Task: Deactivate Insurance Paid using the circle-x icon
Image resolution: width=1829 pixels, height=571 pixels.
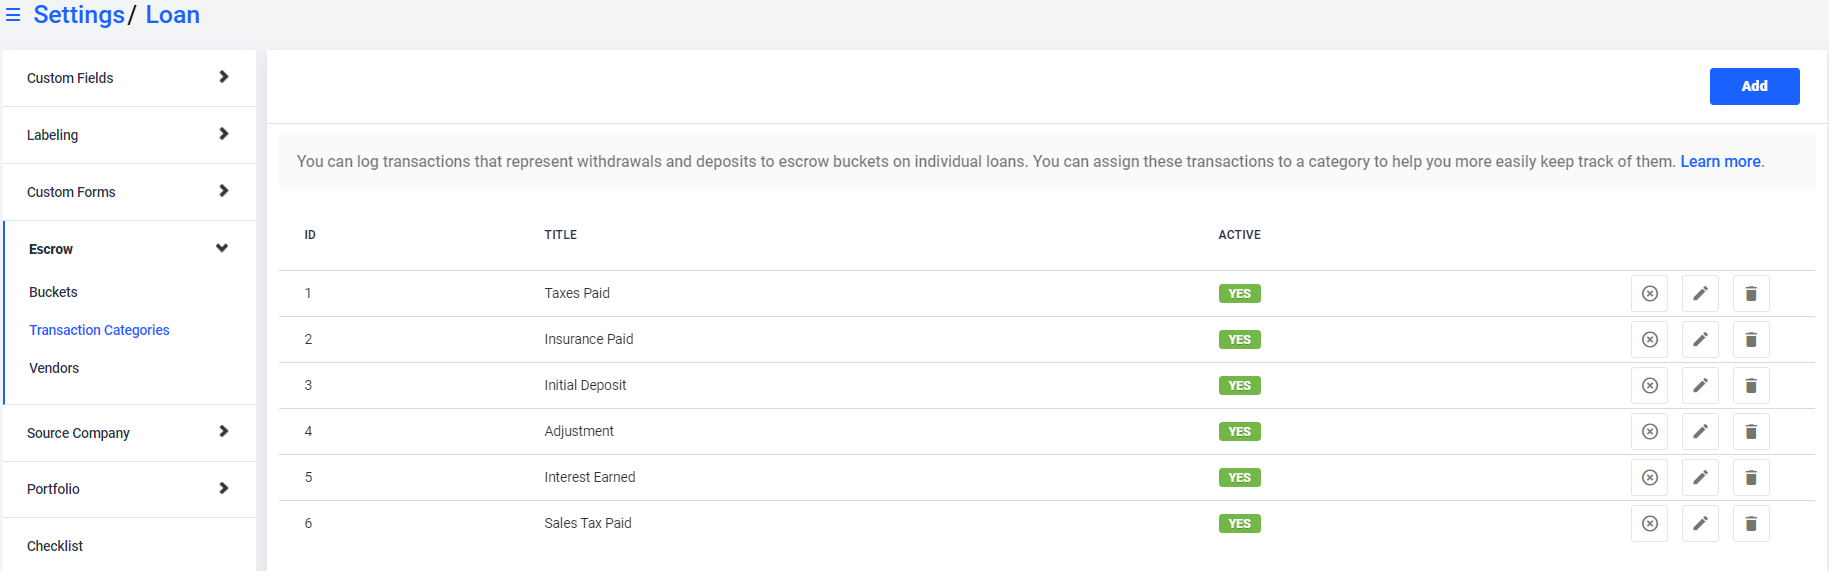Action: (x=1650, y=340)
